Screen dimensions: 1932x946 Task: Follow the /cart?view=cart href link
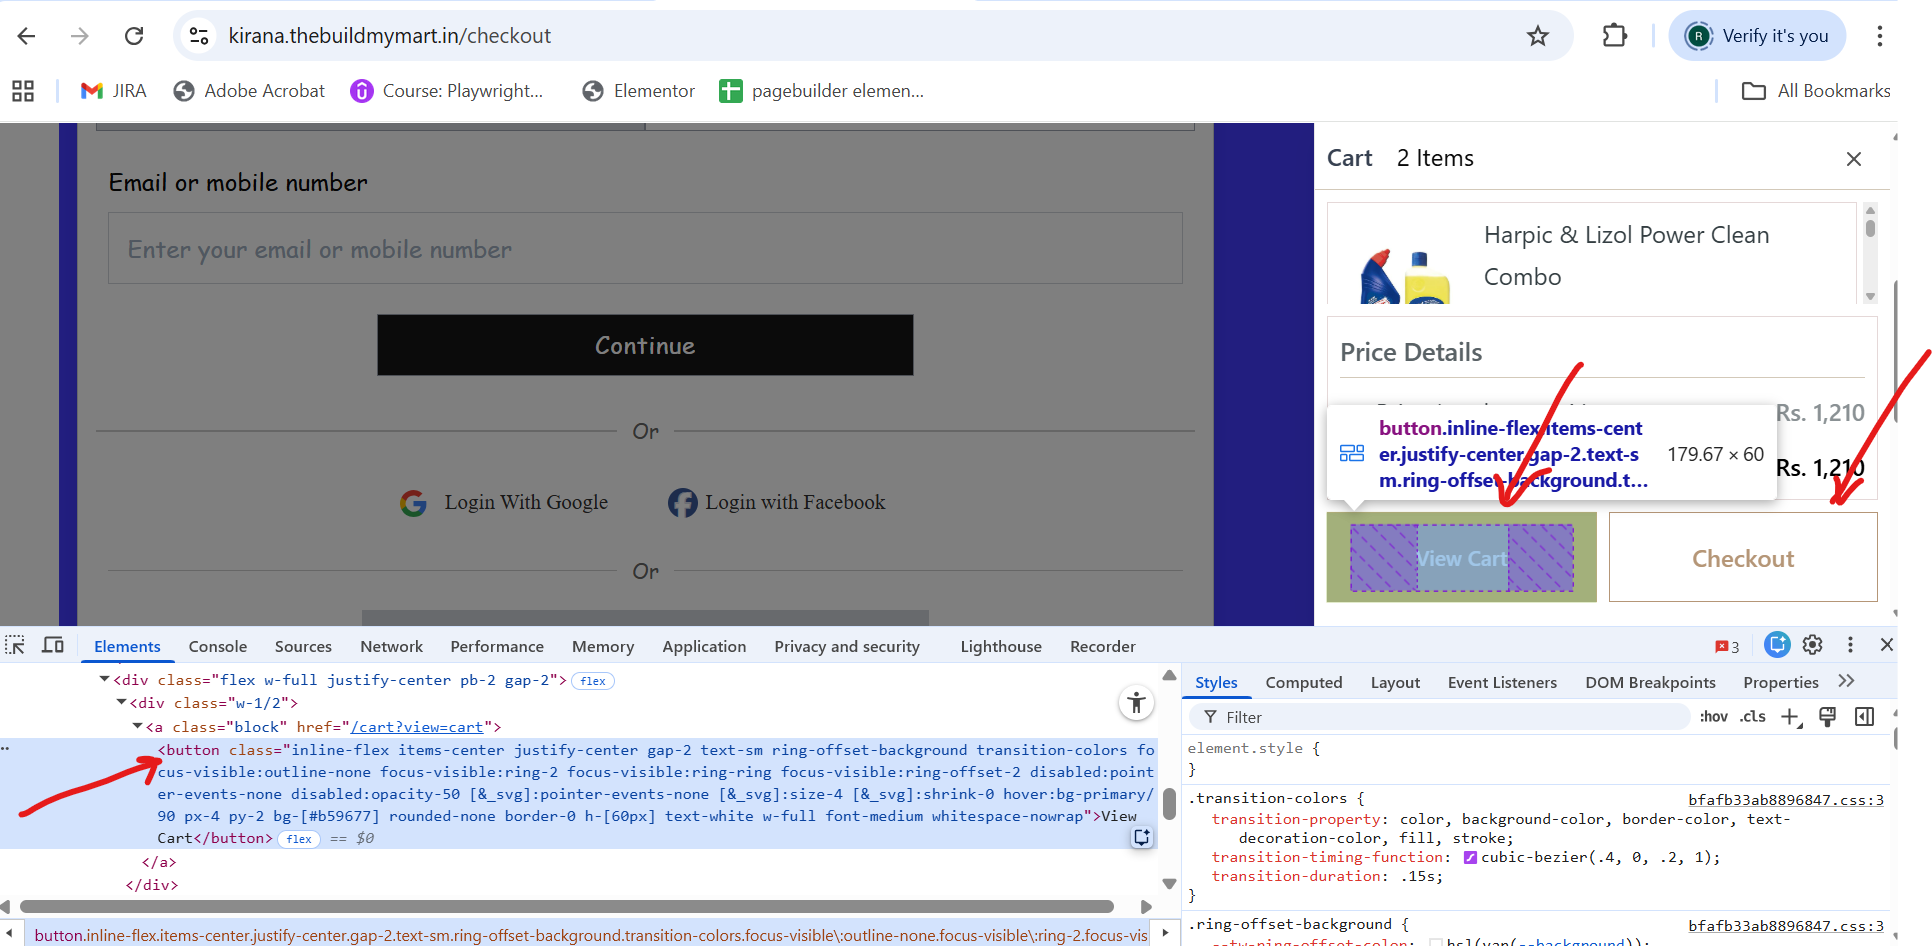click(417, 727)
